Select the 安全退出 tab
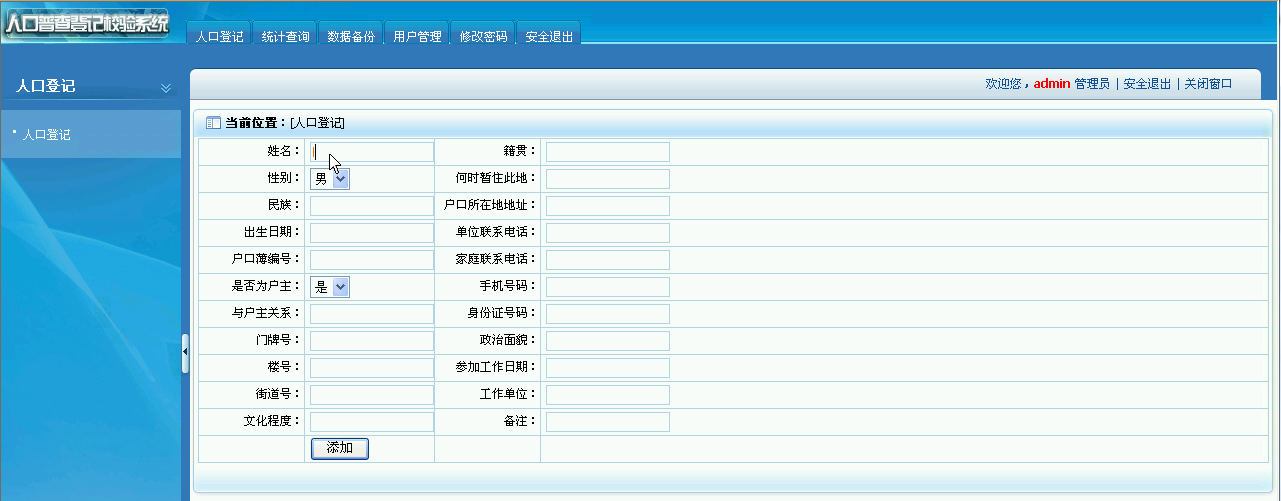Viewport: 1281px width, 501px height. 549,36
